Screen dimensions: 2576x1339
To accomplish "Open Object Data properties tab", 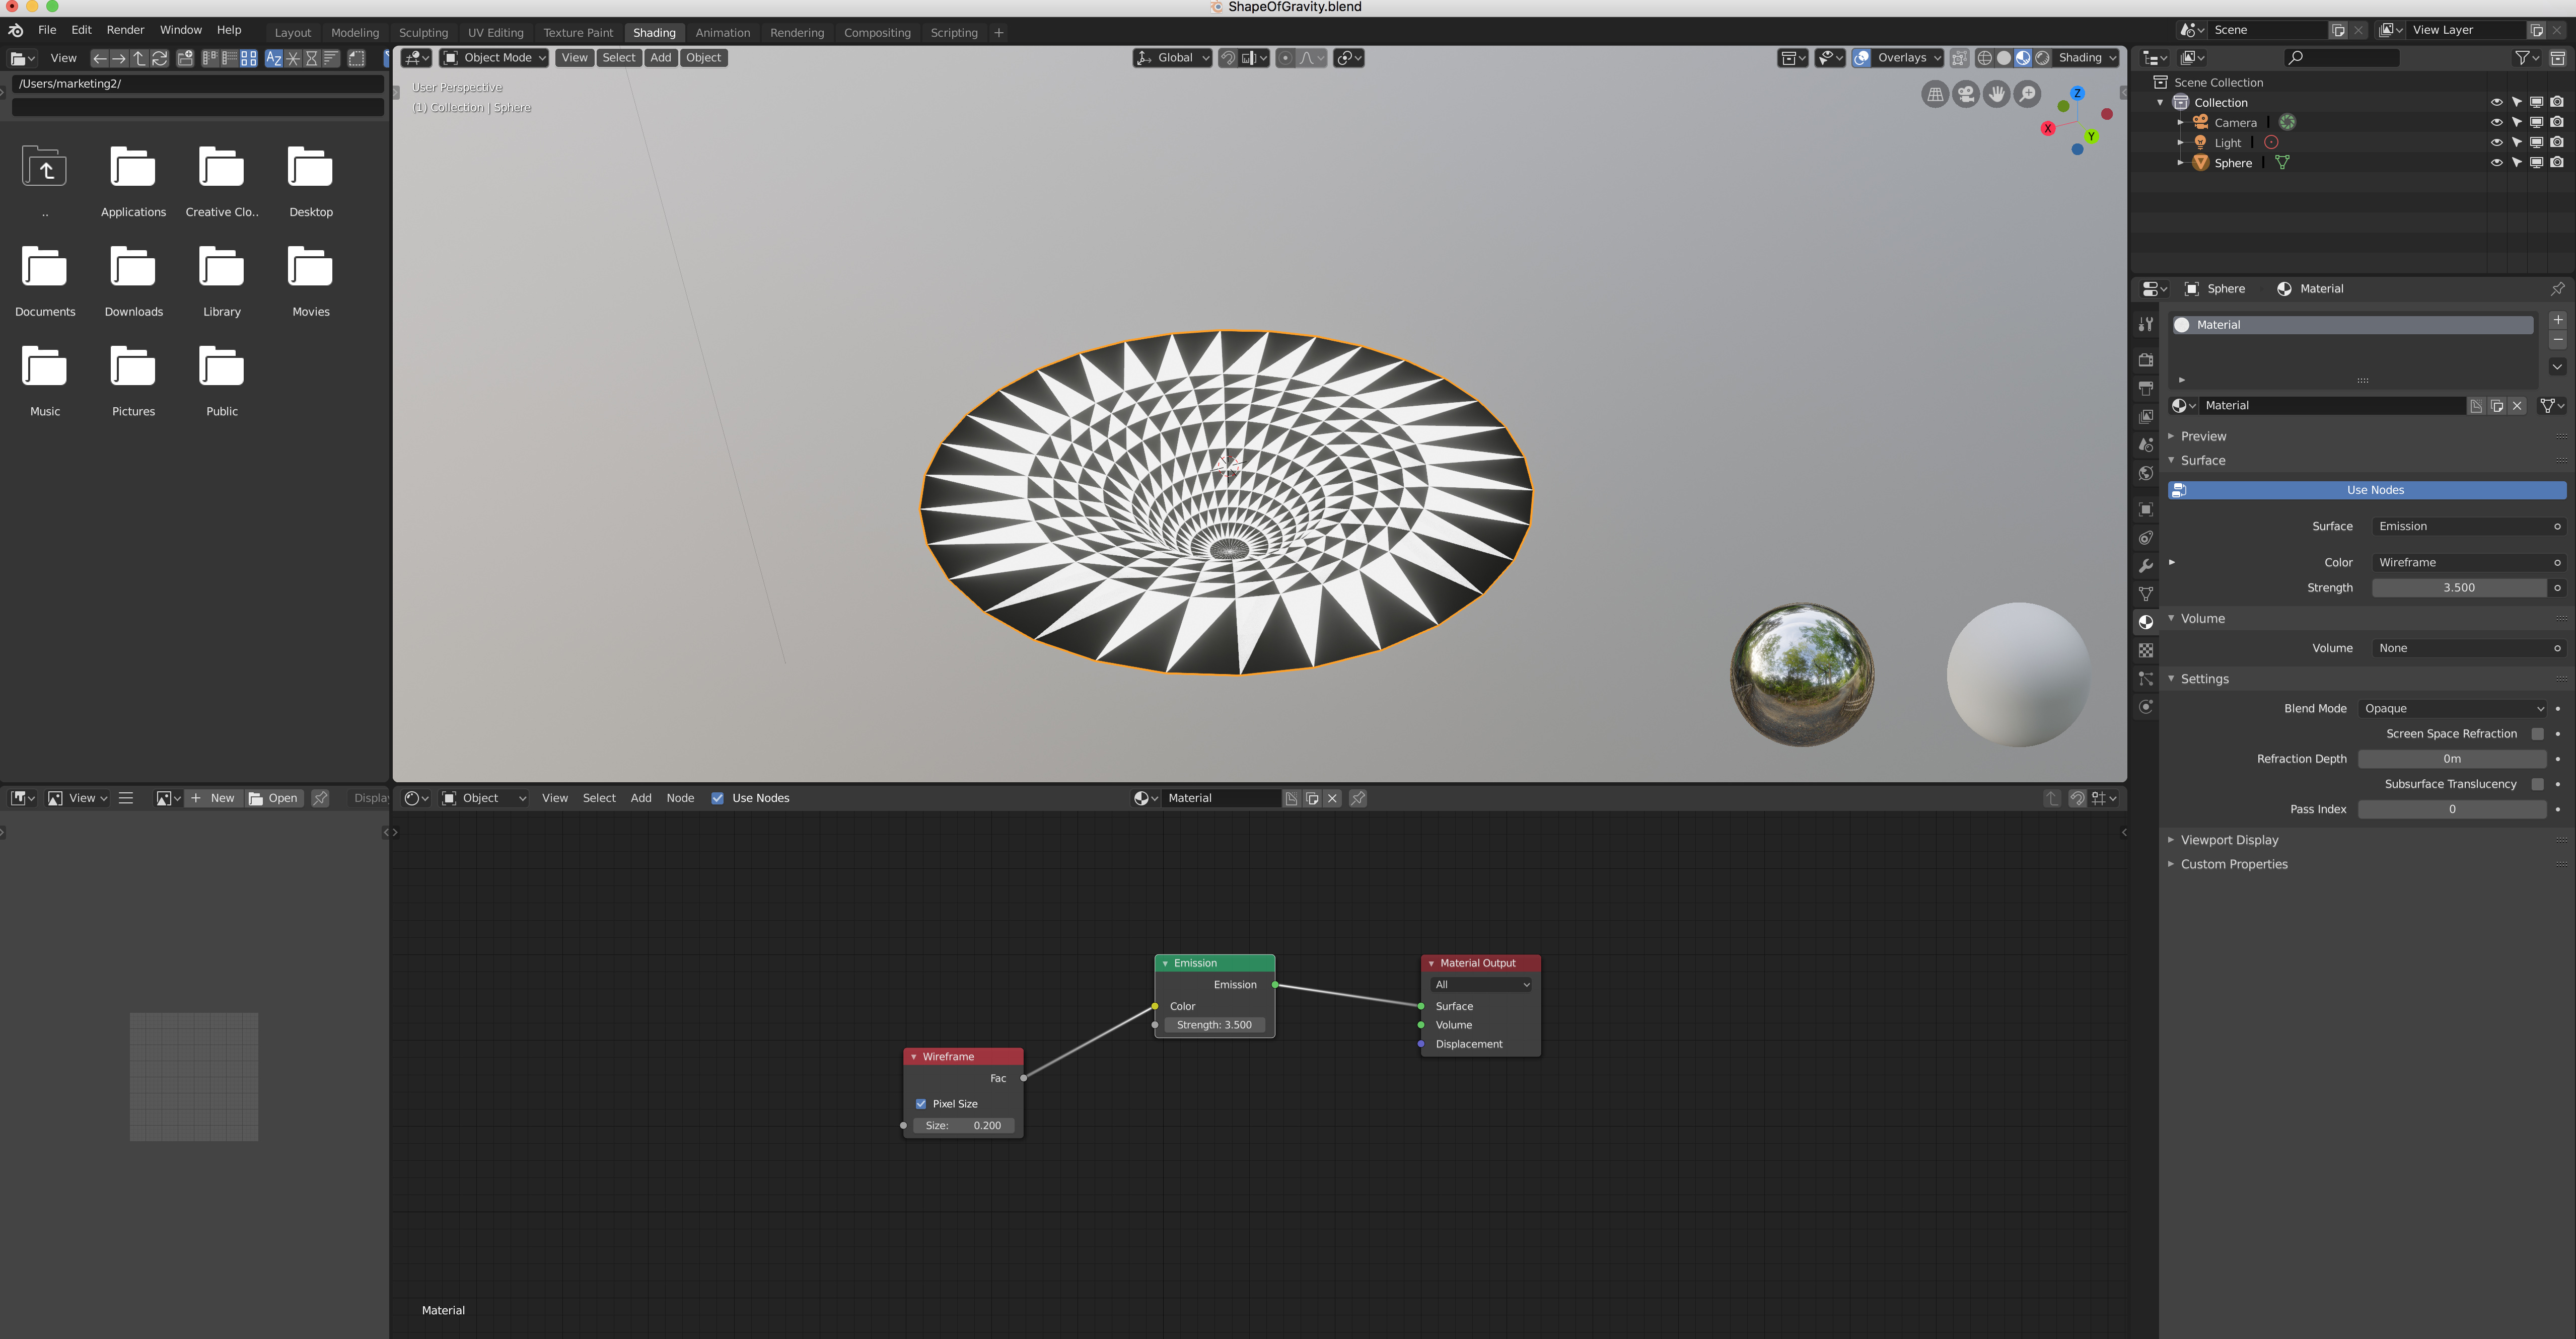I will tap(2146, 594).
